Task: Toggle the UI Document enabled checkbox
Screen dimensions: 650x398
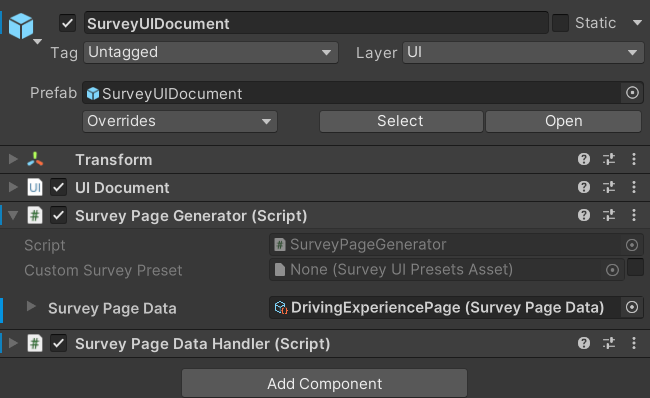Action: (x=58, y=187)
